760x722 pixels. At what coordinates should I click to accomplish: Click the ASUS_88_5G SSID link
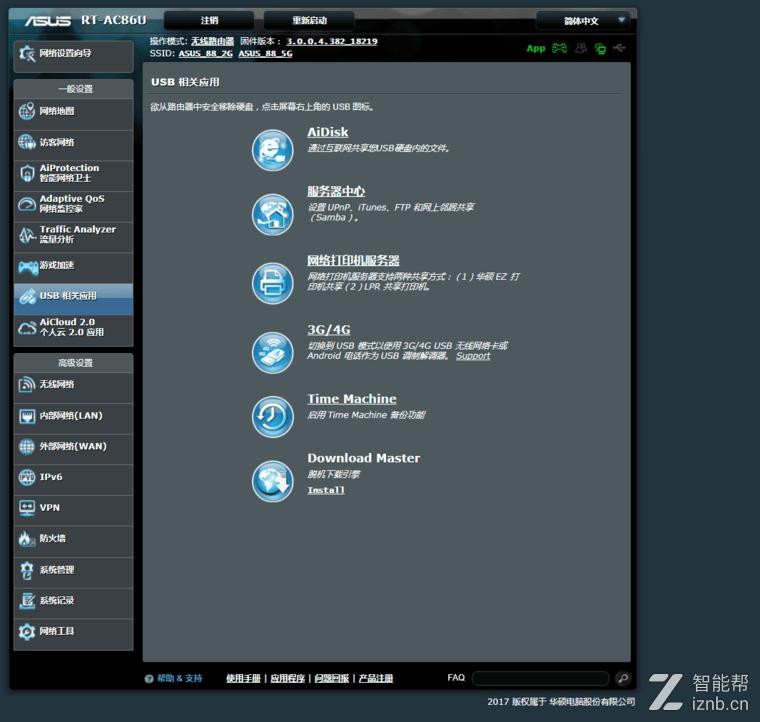[x=266, y=54]
